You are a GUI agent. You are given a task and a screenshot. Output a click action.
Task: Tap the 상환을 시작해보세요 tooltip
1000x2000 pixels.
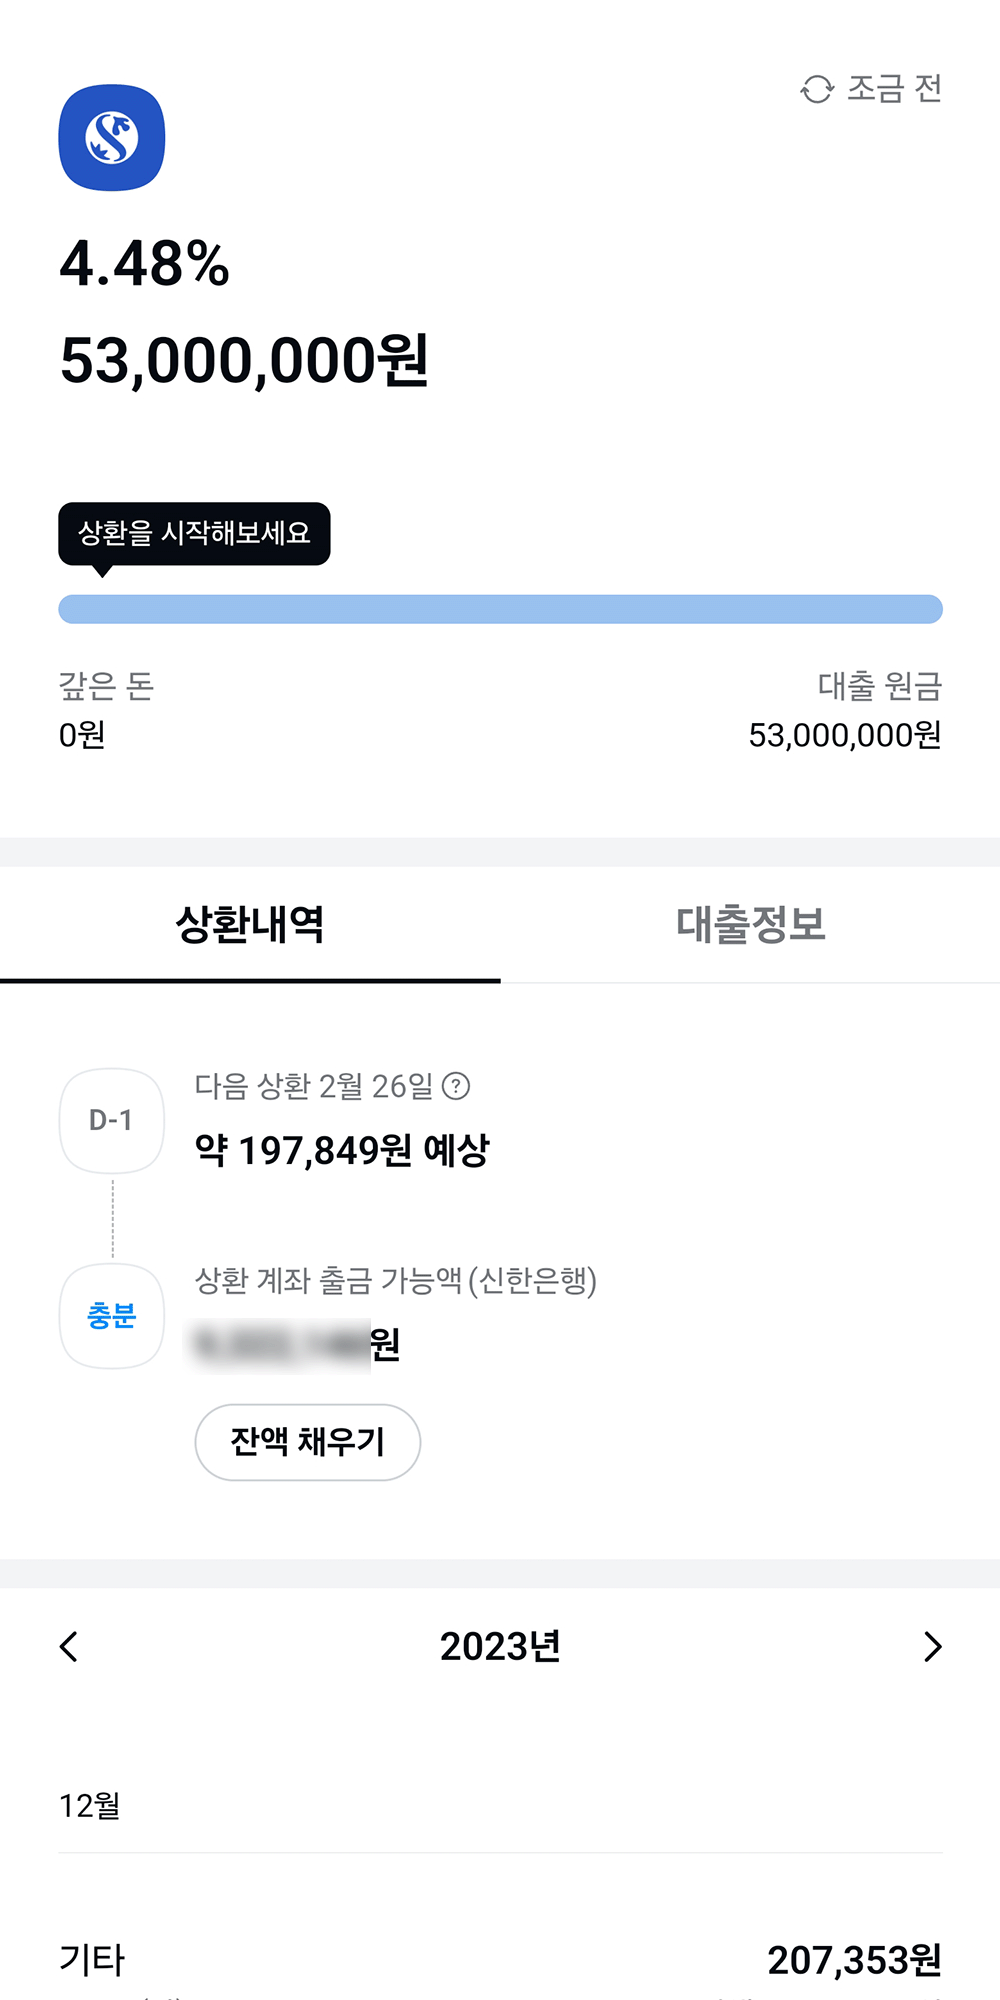click(194, 534)
